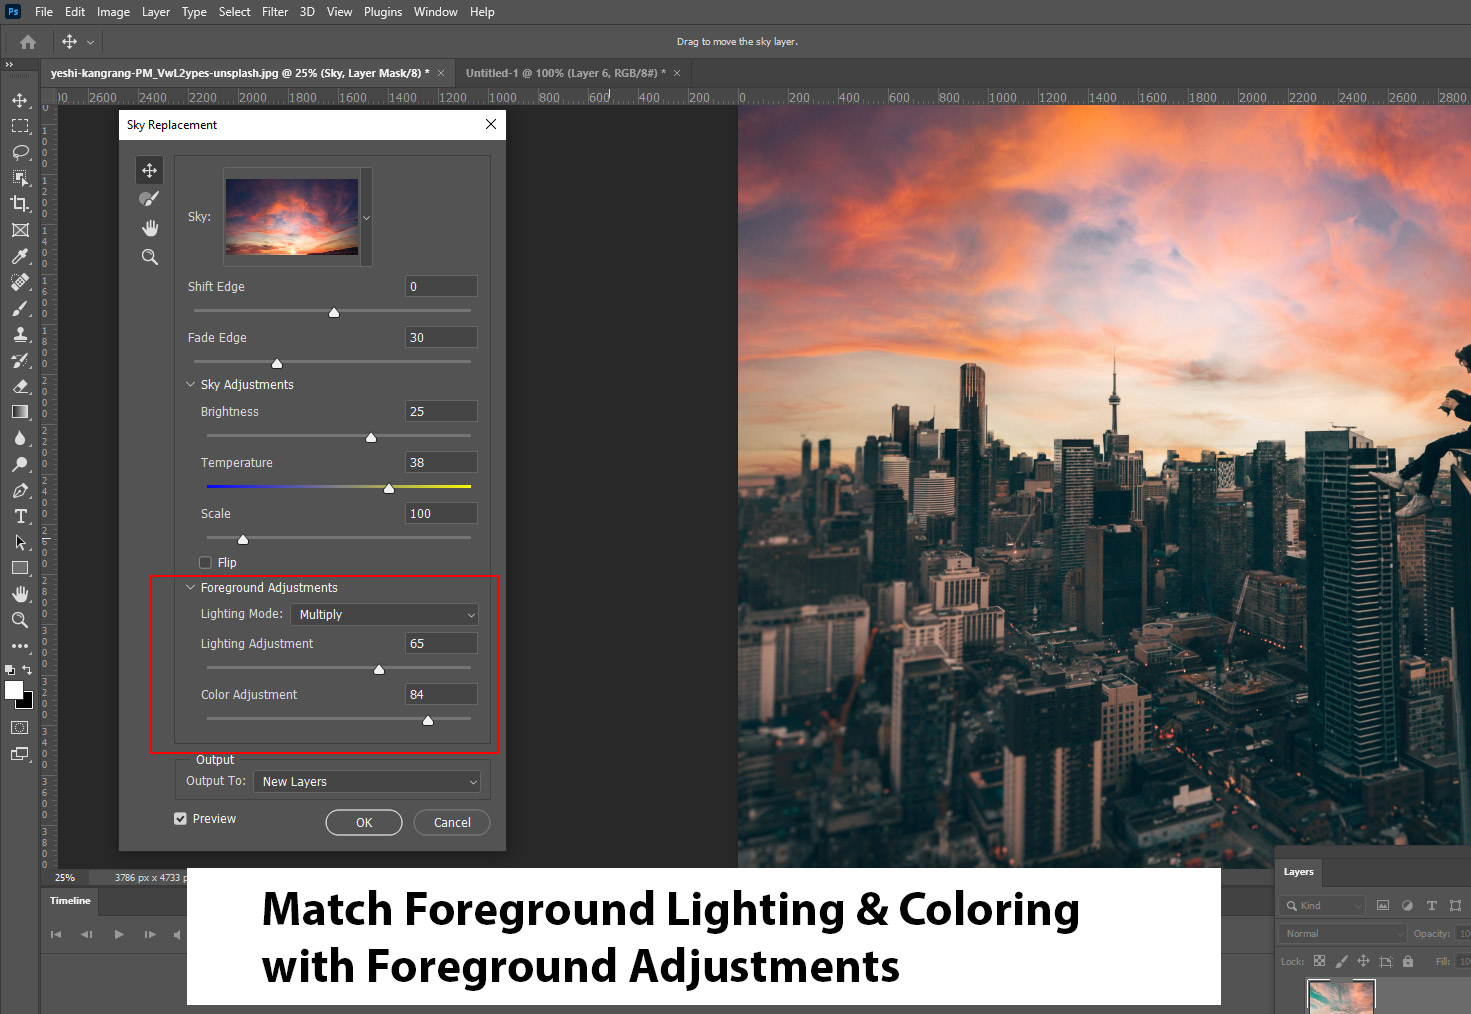Collapse the Foreground Adjustments section
The width and height of the screenshot is (1471, 1014).
[191, 588]
